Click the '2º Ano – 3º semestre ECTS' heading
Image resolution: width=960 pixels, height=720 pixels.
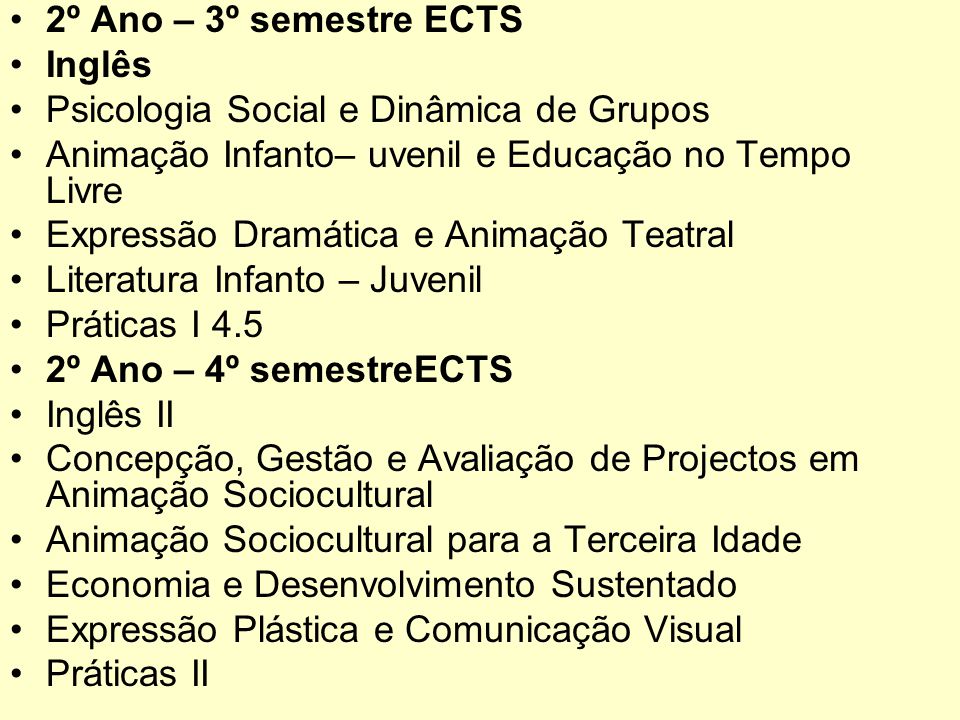(x=284, y=20)
